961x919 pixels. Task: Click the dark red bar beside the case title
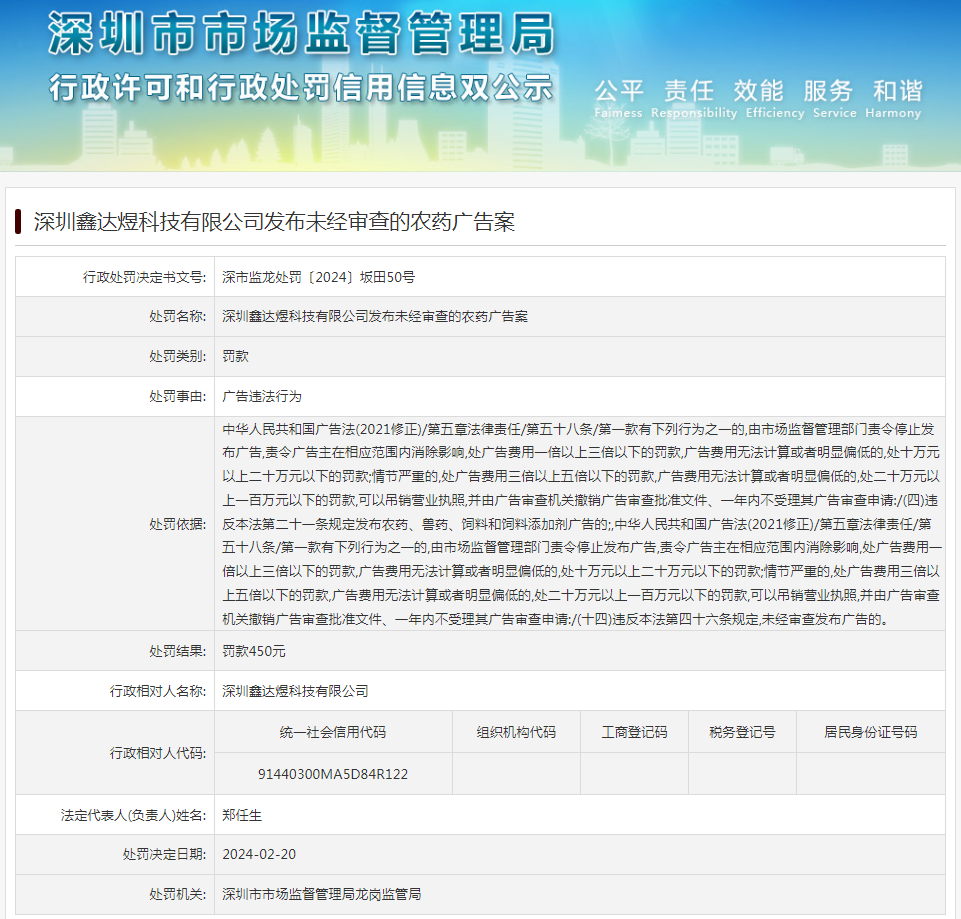coord(18,221)
